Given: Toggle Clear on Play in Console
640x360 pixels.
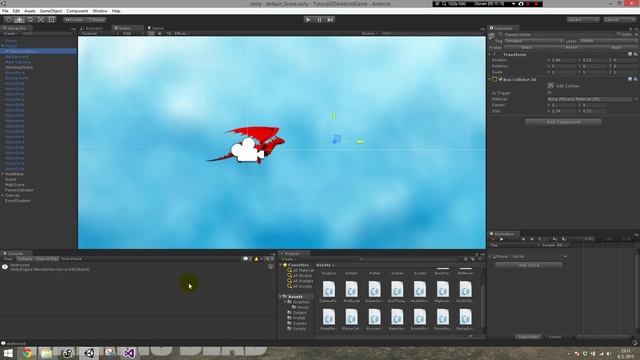Looking at the screenshot, I should click(x=47, y=259).
